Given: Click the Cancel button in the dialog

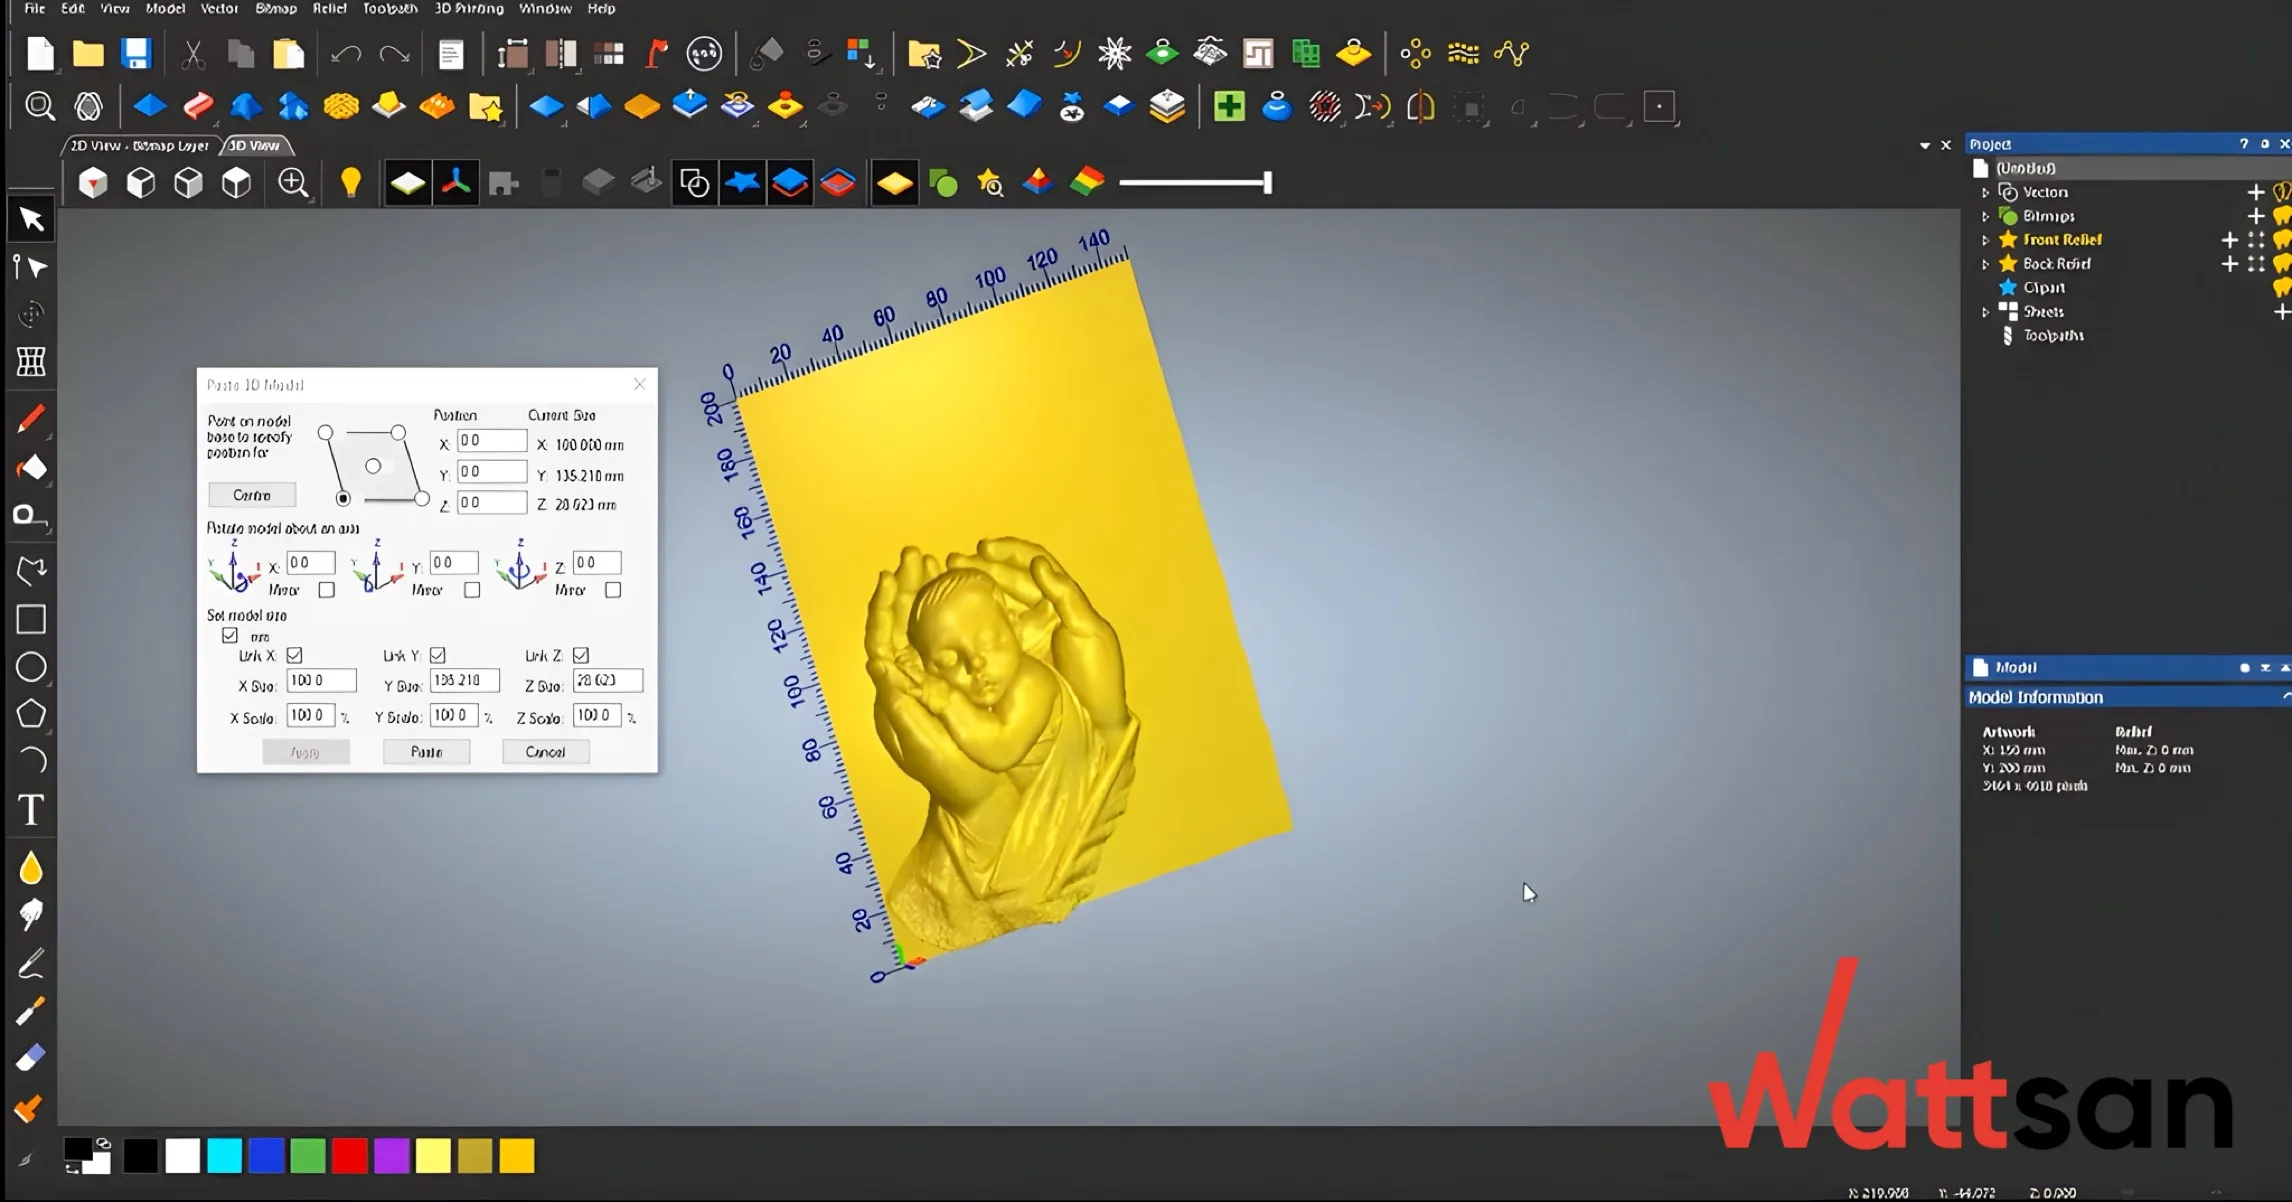Looking at the screenshot, I should (545, 752).
